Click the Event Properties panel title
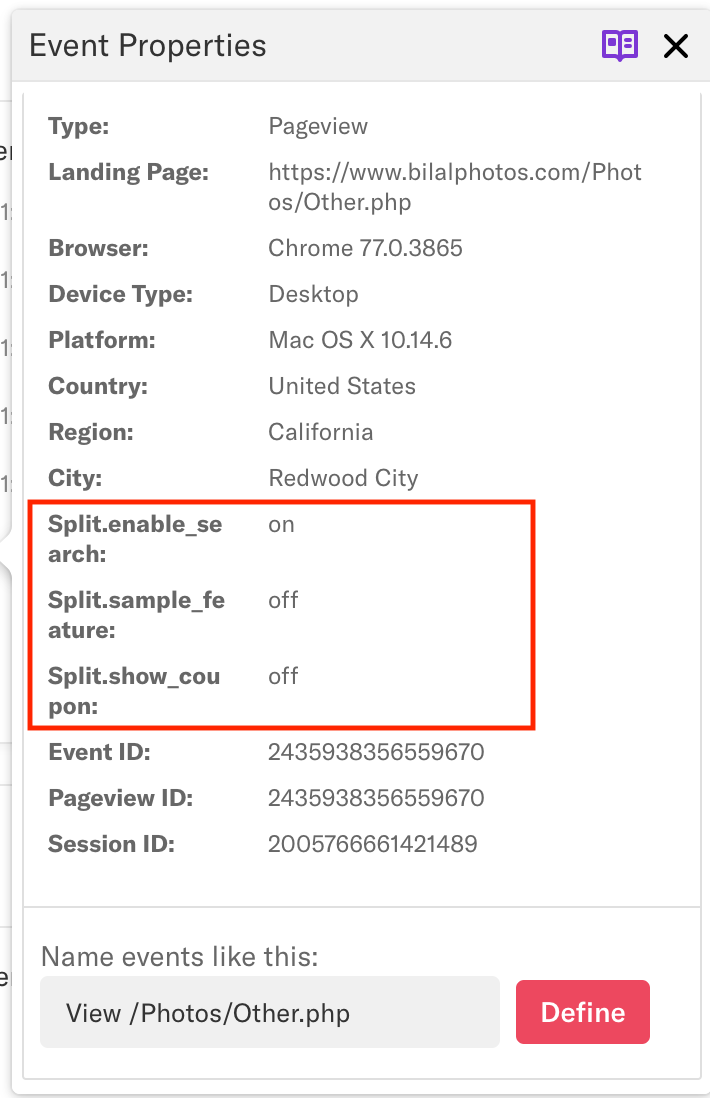The height and width of the screenshot is (1098, 710). point(148,45)
